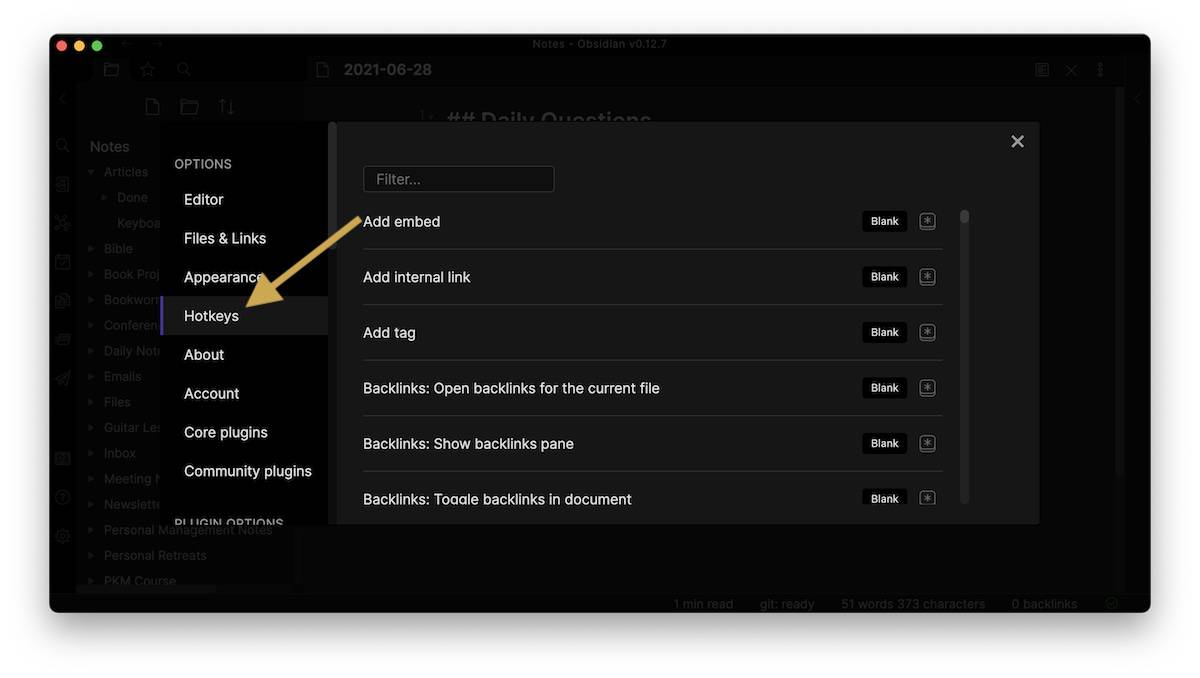Click the sync status checkmark in status bar
Image resolution: width=1200 pixels, height=678 pixels.
coord(1112,604)
